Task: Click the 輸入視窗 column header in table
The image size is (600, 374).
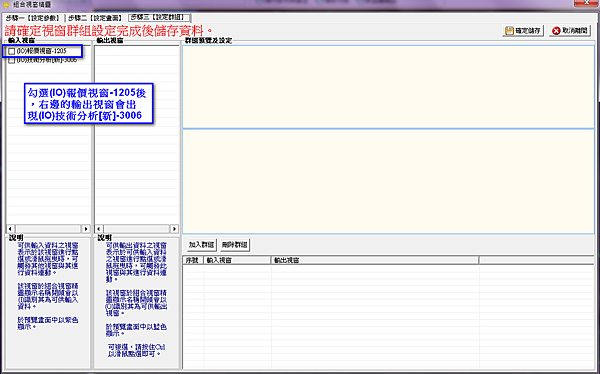Action: pos(237,260)
